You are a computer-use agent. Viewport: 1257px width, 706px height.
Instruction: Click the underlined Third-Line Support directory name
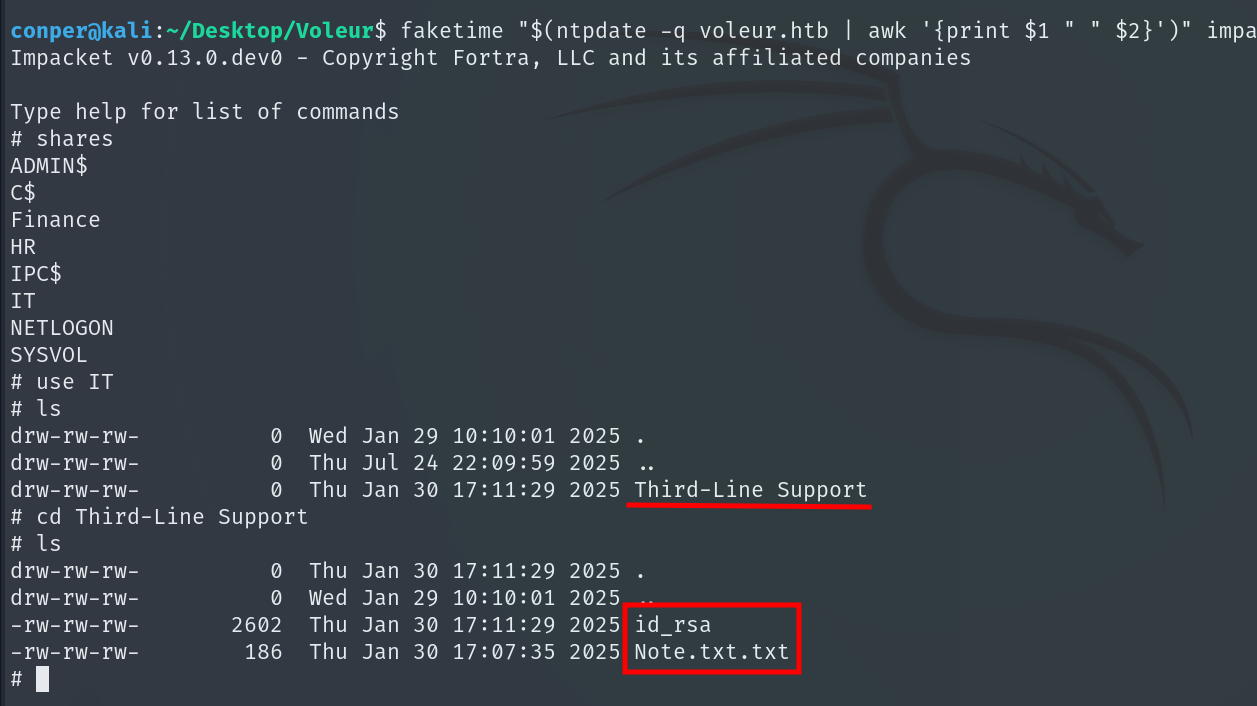750,490
